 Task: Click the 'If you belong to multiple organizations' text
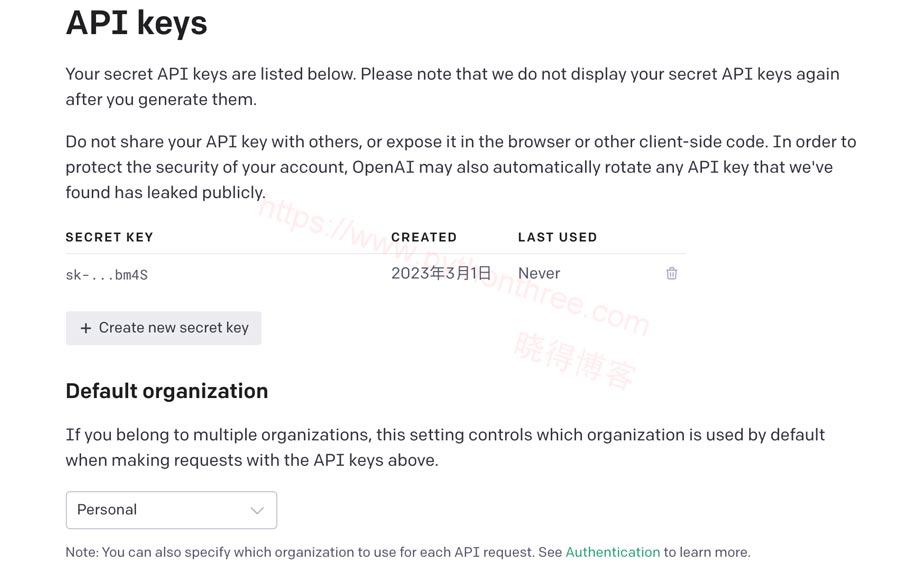445,447
